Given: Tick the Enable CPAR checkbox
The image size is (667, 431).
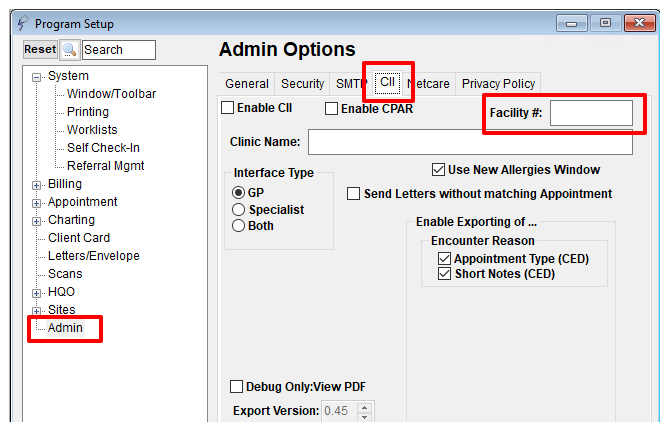Looking at the screenshot, I should click(331, 108).
